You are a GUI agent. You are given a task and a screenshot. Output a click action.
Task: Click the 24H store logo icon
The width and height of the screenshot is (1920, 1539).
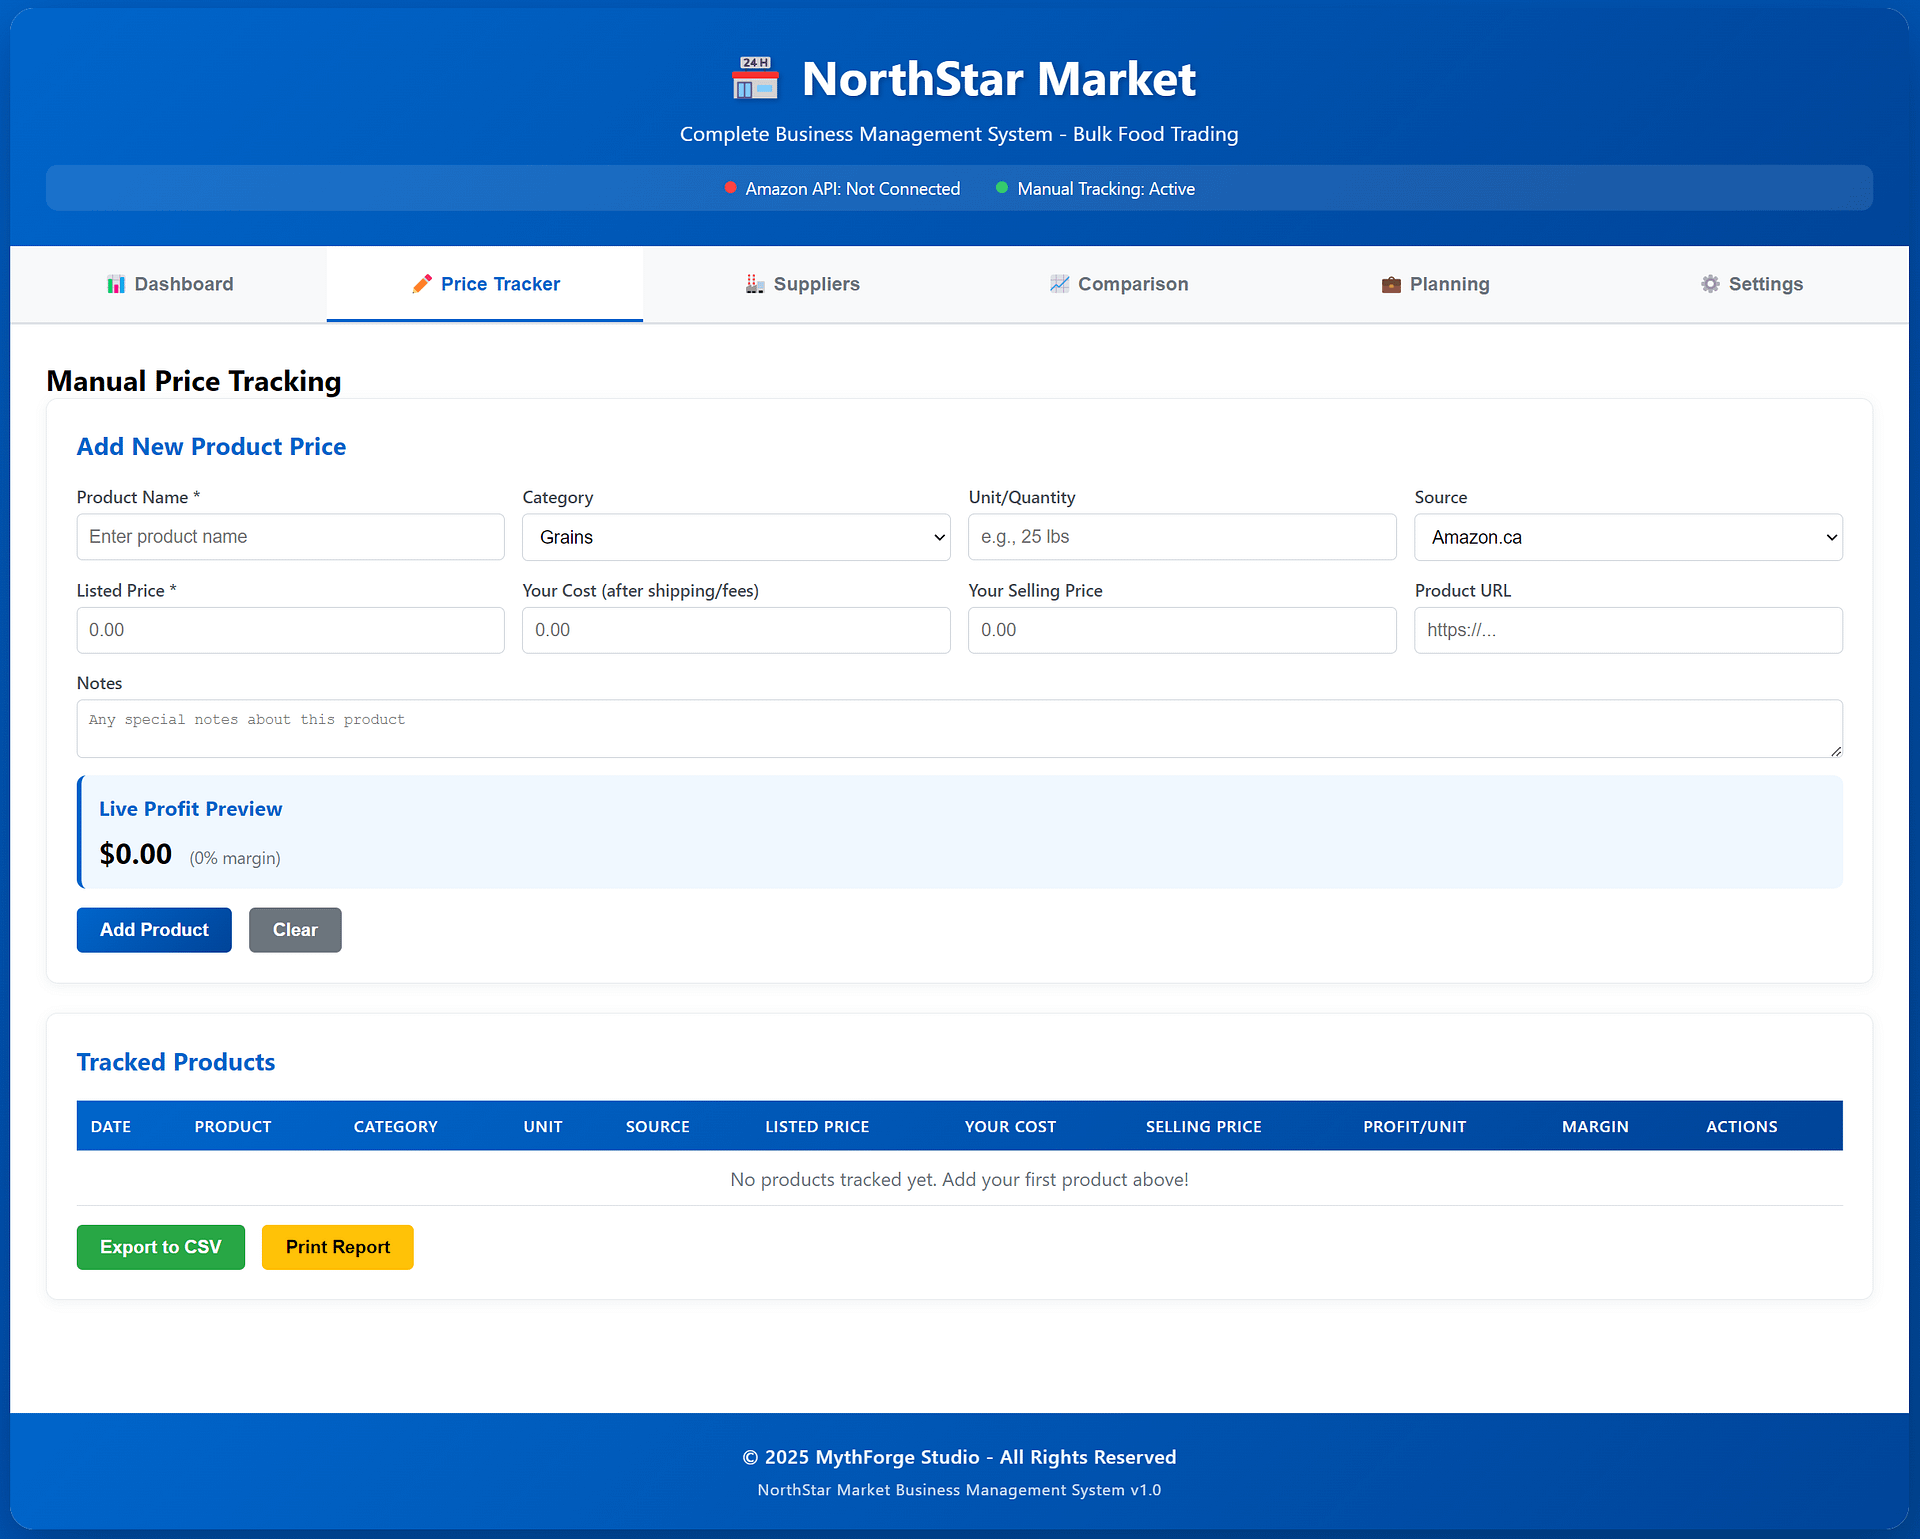tap(755, 79)
